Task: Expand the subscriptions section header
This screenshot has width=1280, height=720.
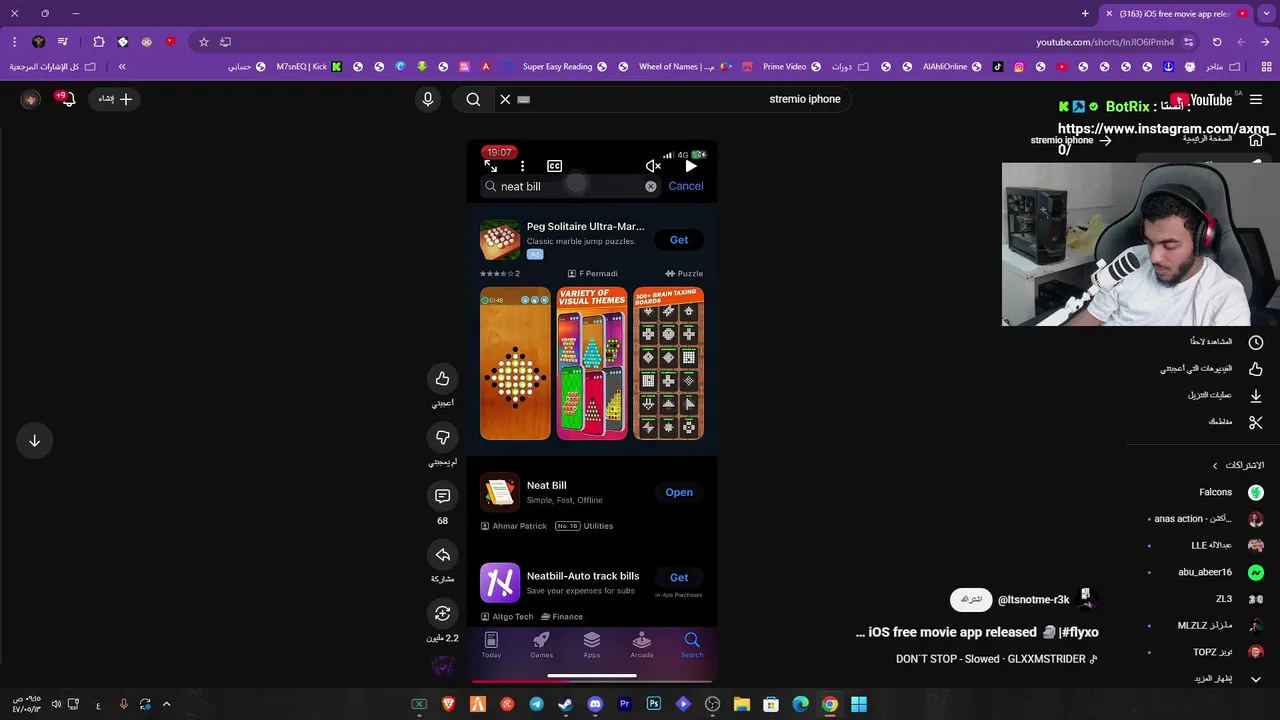Action: pyautogui.click(x=1238, y=465)
